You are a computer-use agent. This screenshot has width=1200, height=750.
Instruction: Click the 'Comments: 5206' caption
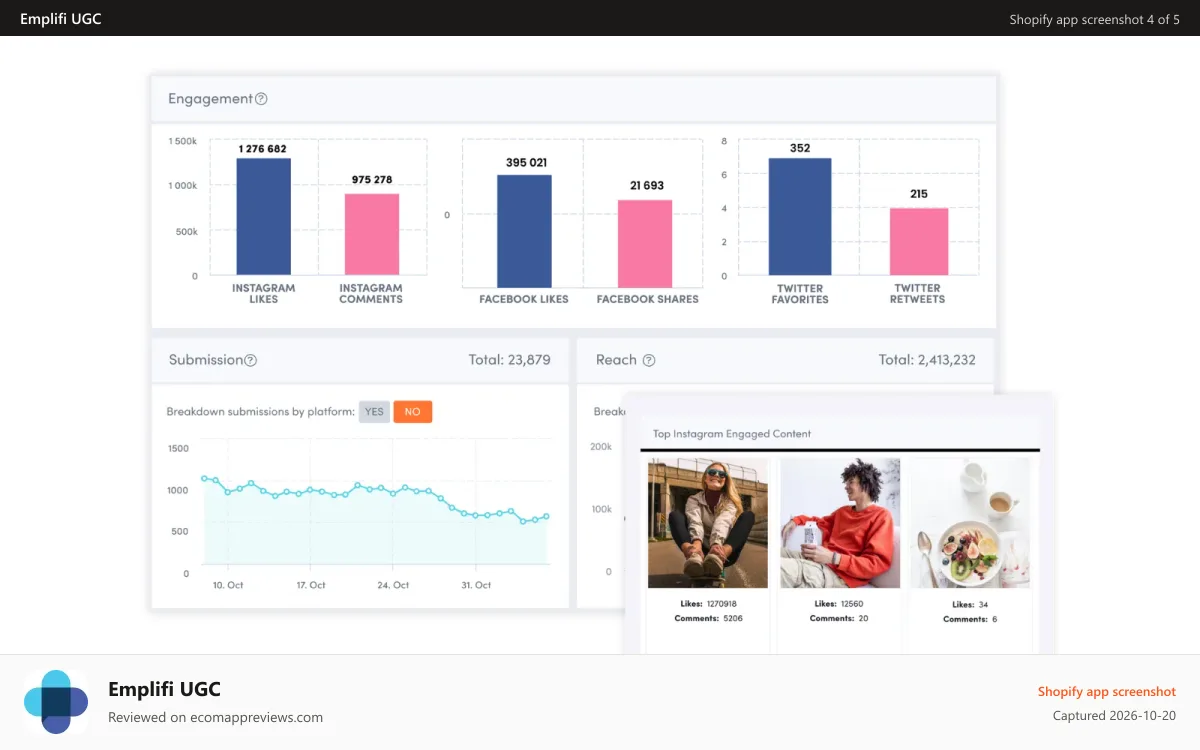[708, 618]
